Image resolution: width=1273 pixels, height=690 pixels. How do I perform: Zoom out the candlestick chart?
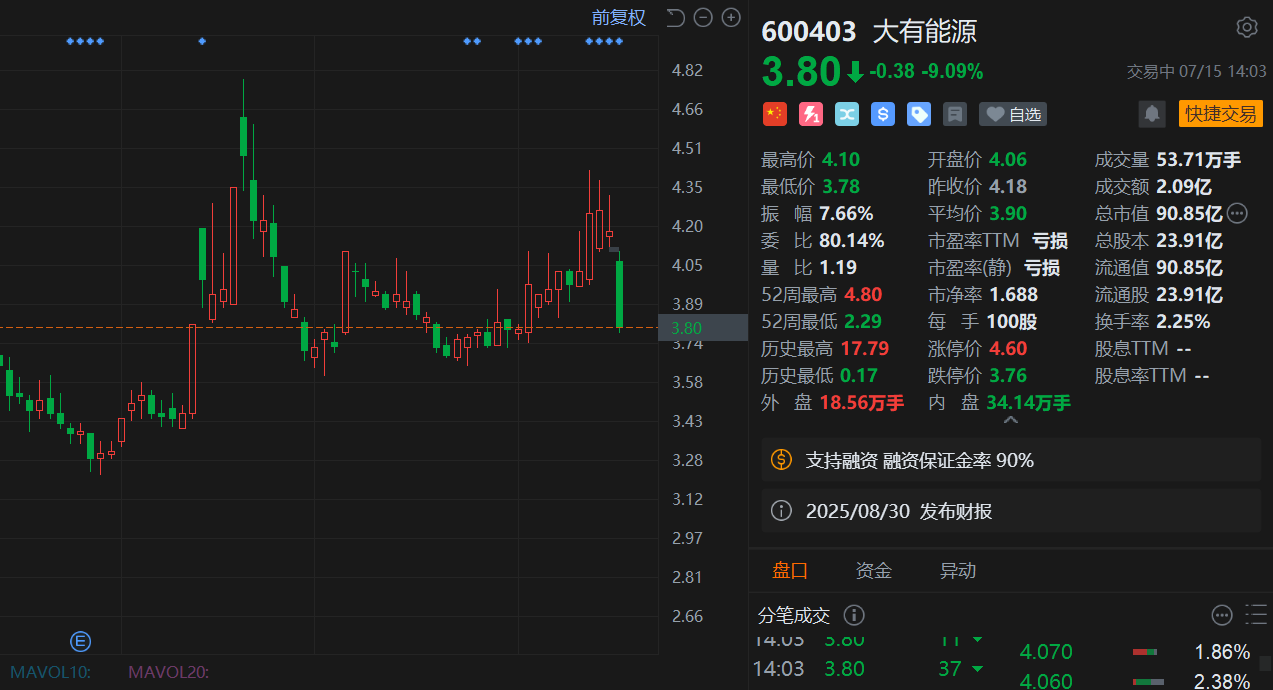pos(703,17)
